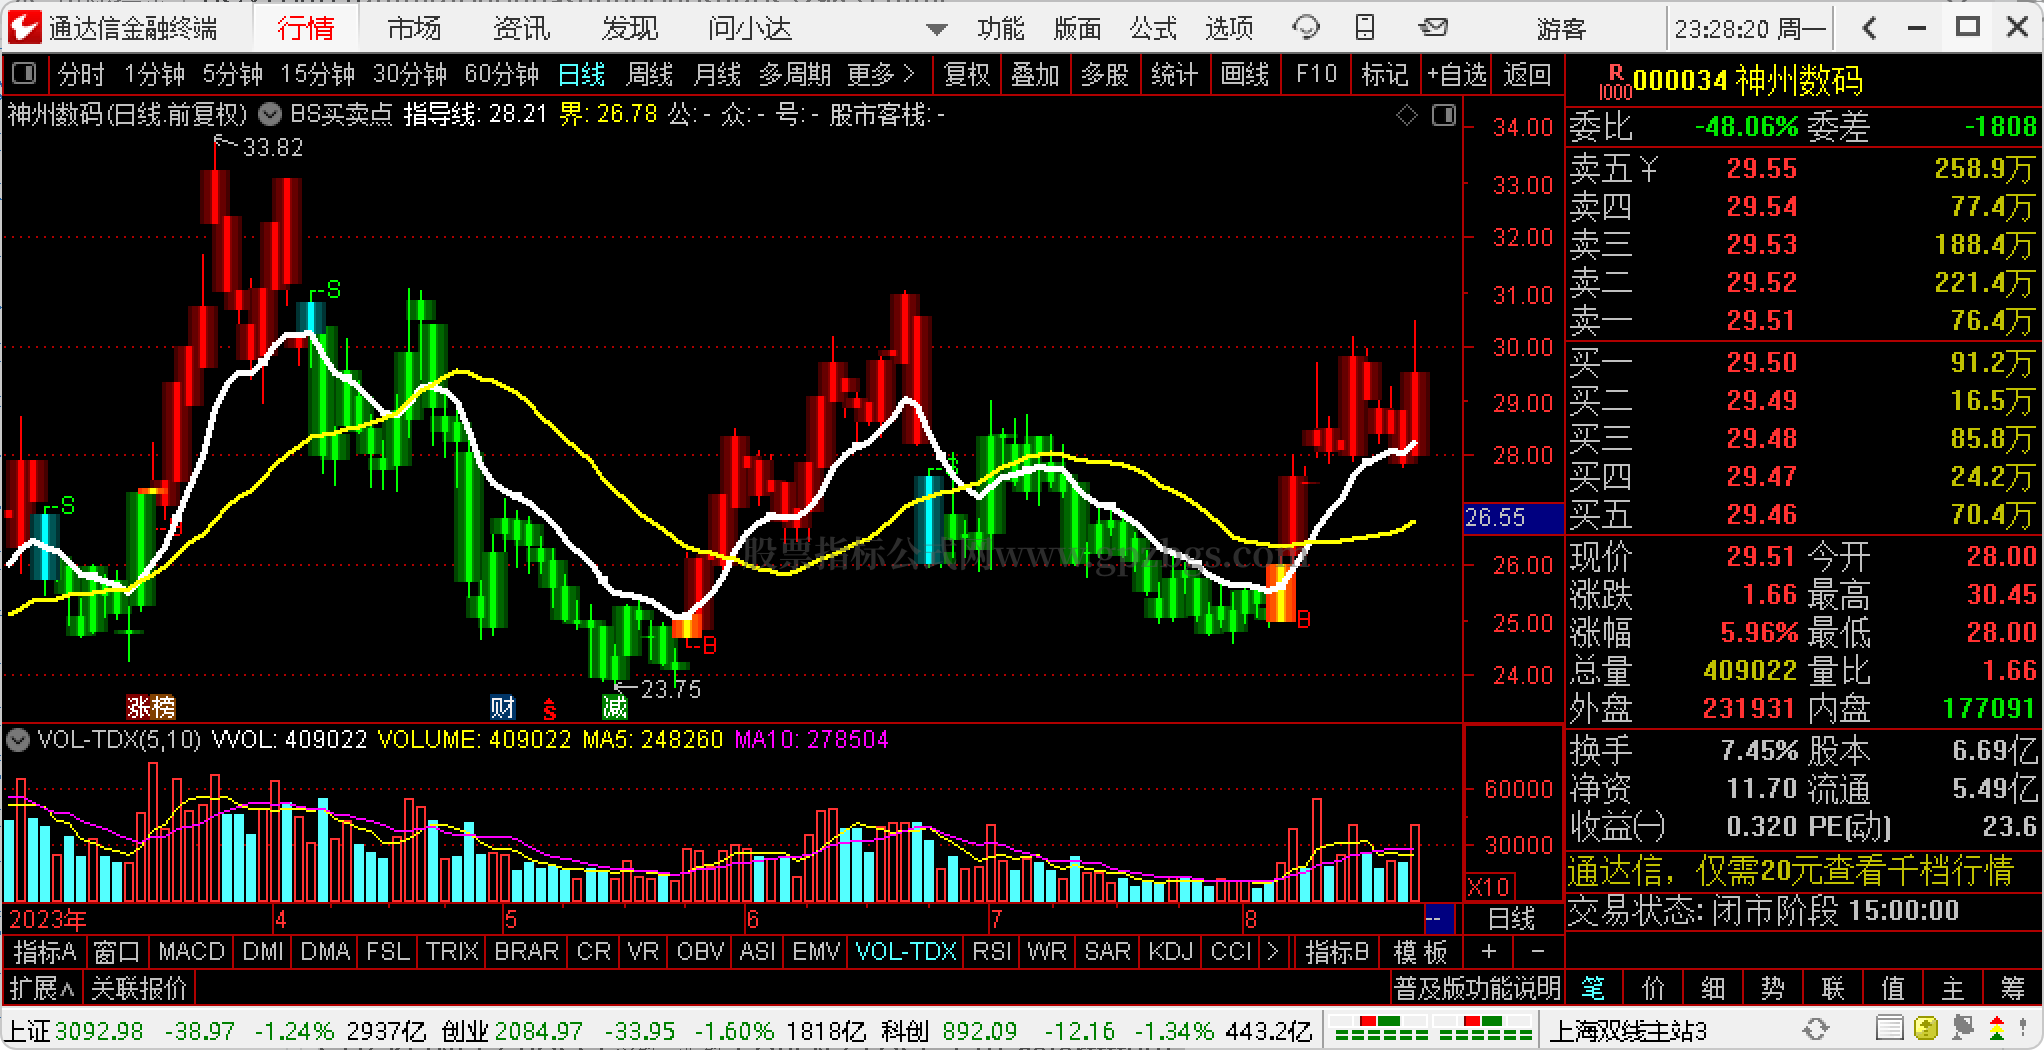
Task: Expand the 扩展 panel
Action: tap(42, 989)
